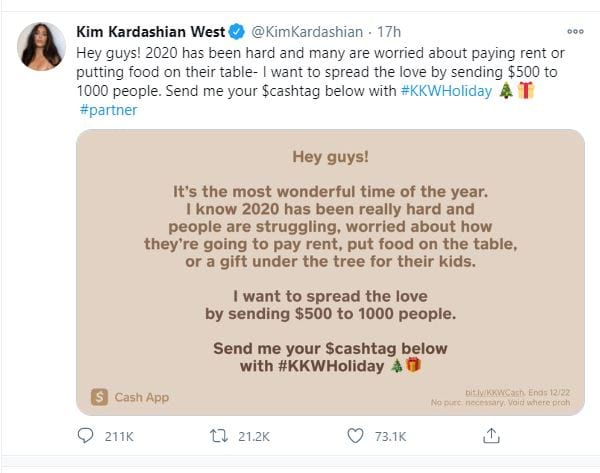600x473 pixels.
Task: Retweet this tweet using the arrows icon
Action: (219, 436)
